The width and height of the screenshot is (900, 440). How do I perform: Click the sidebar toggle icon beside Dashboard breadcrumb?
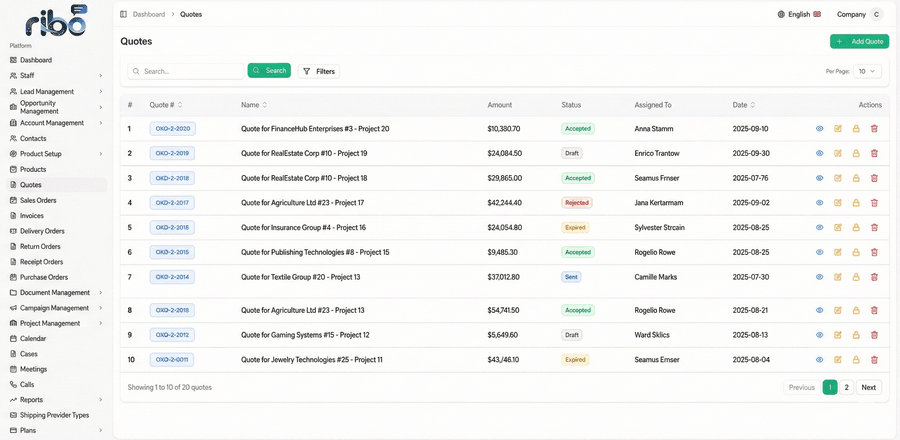[x=123, y=14]
